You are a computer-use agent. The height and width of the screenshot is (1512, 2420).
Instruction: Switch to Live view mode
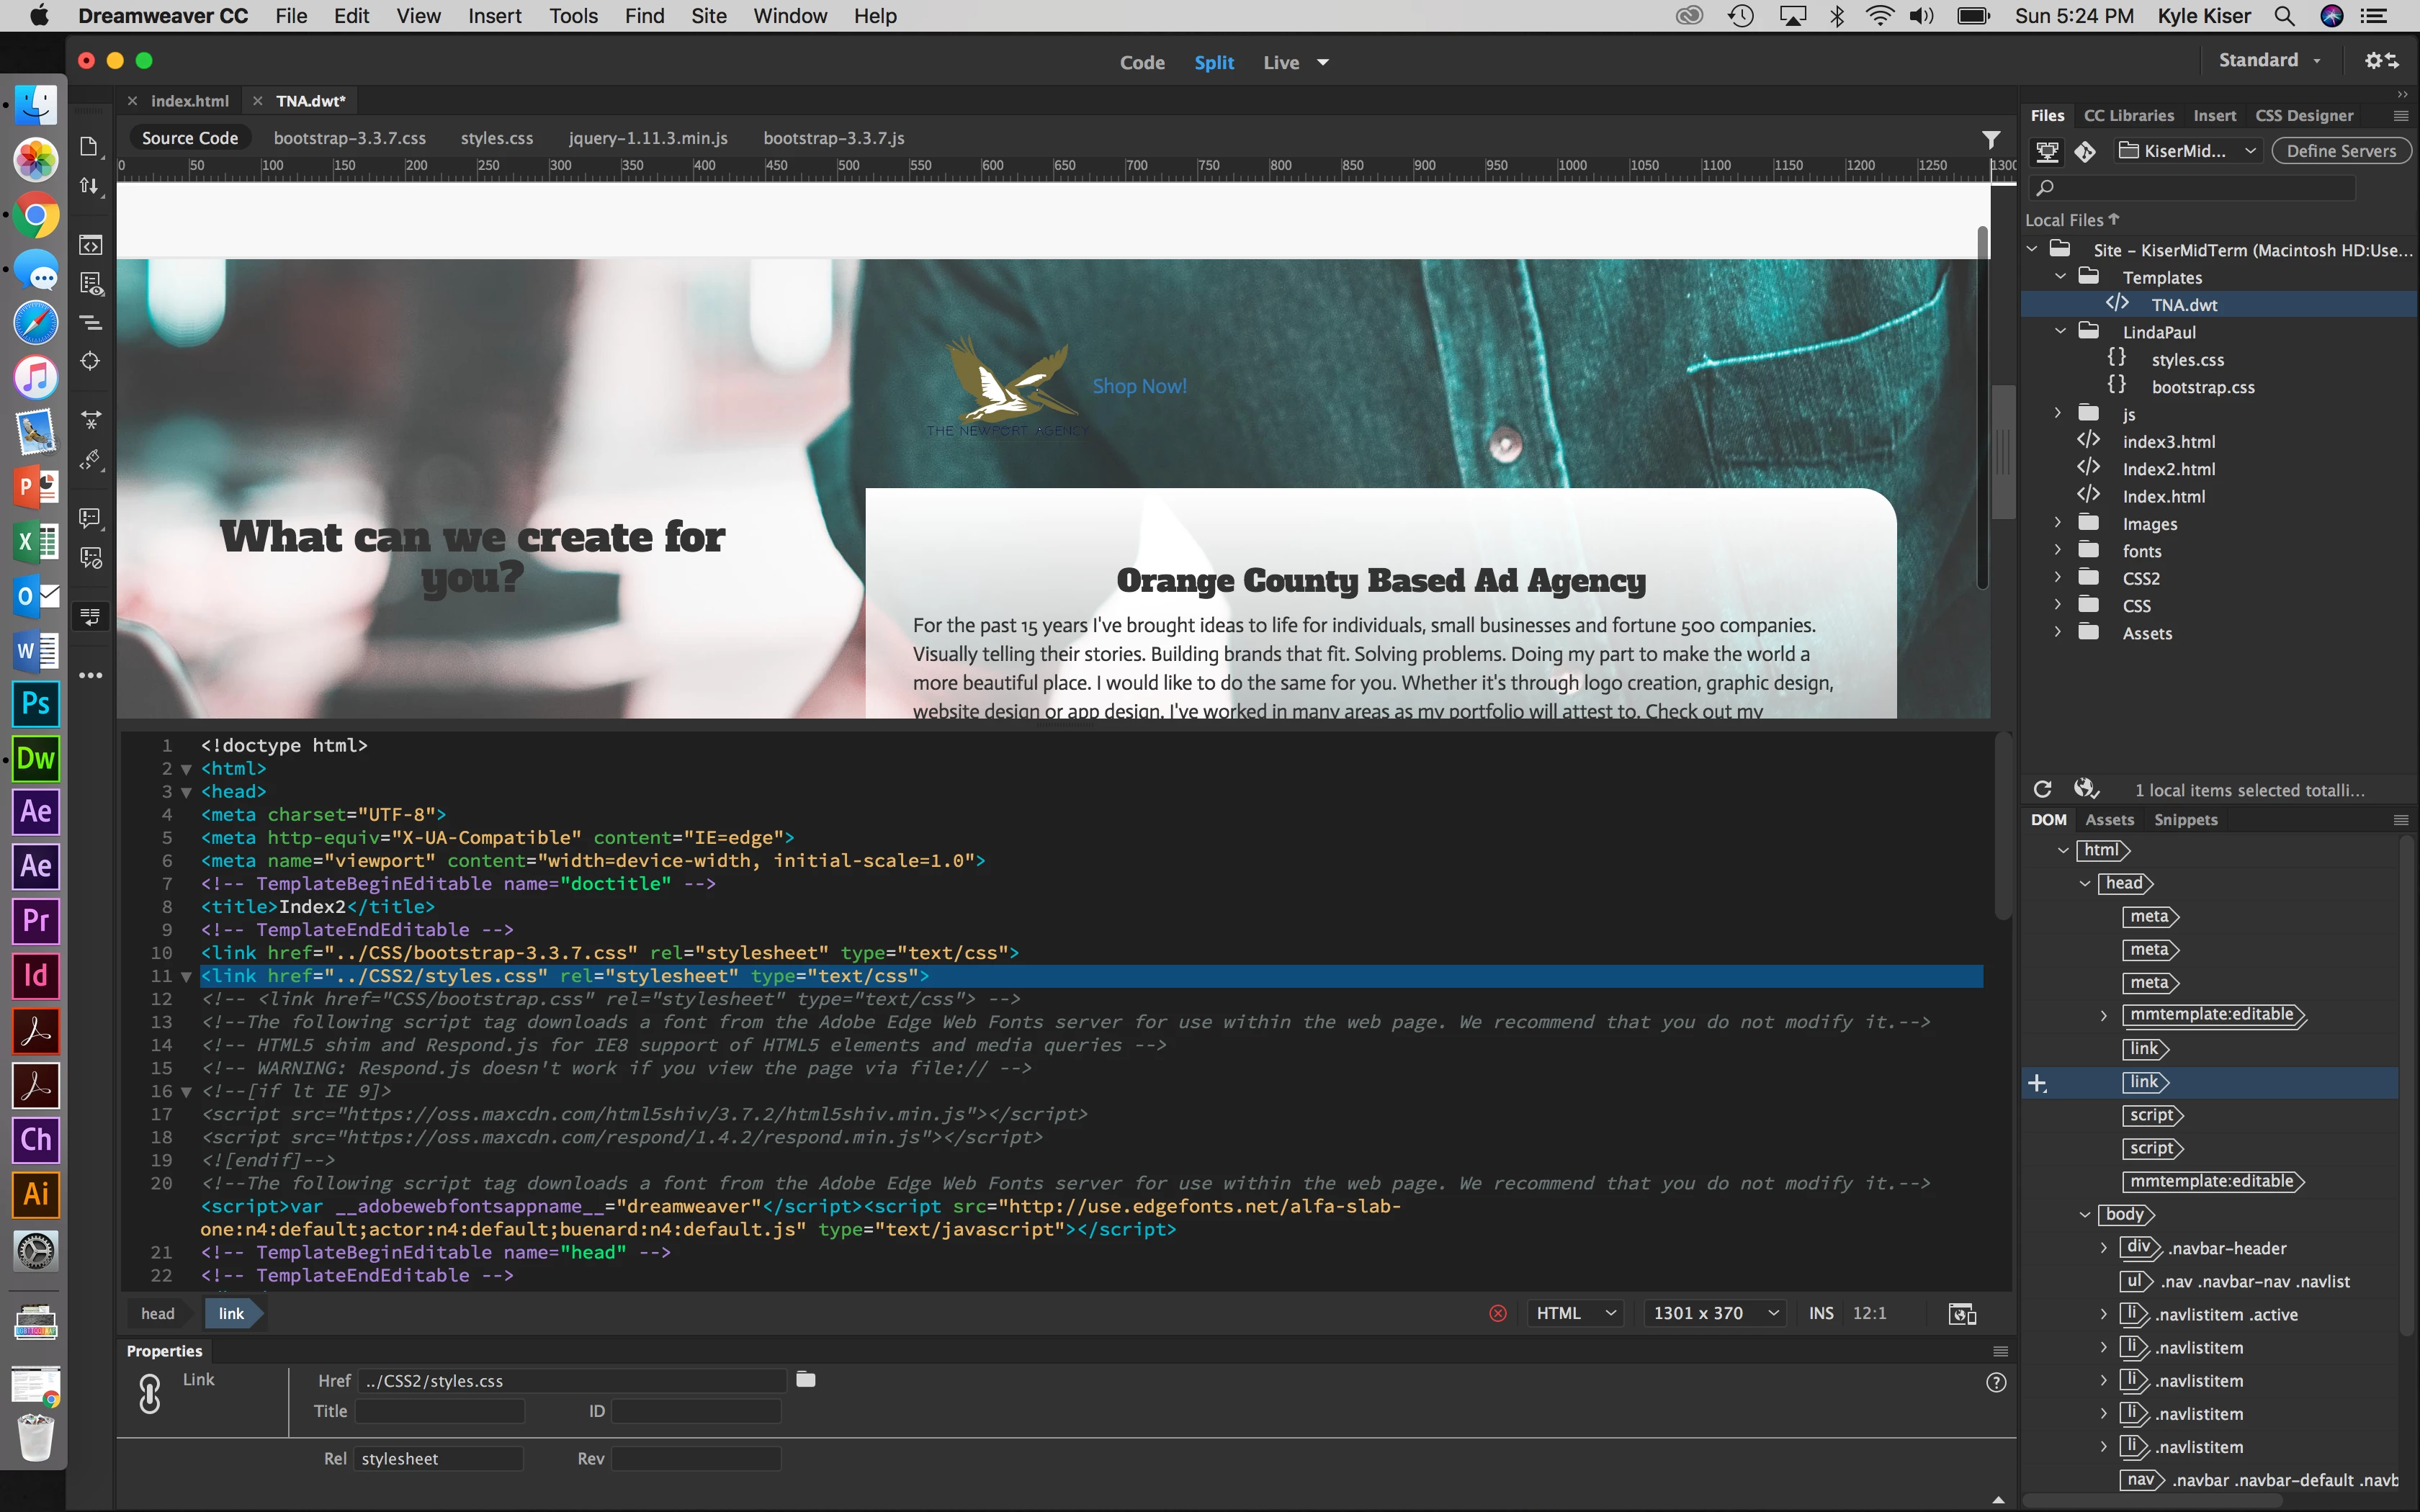[x=1281, y=62]
